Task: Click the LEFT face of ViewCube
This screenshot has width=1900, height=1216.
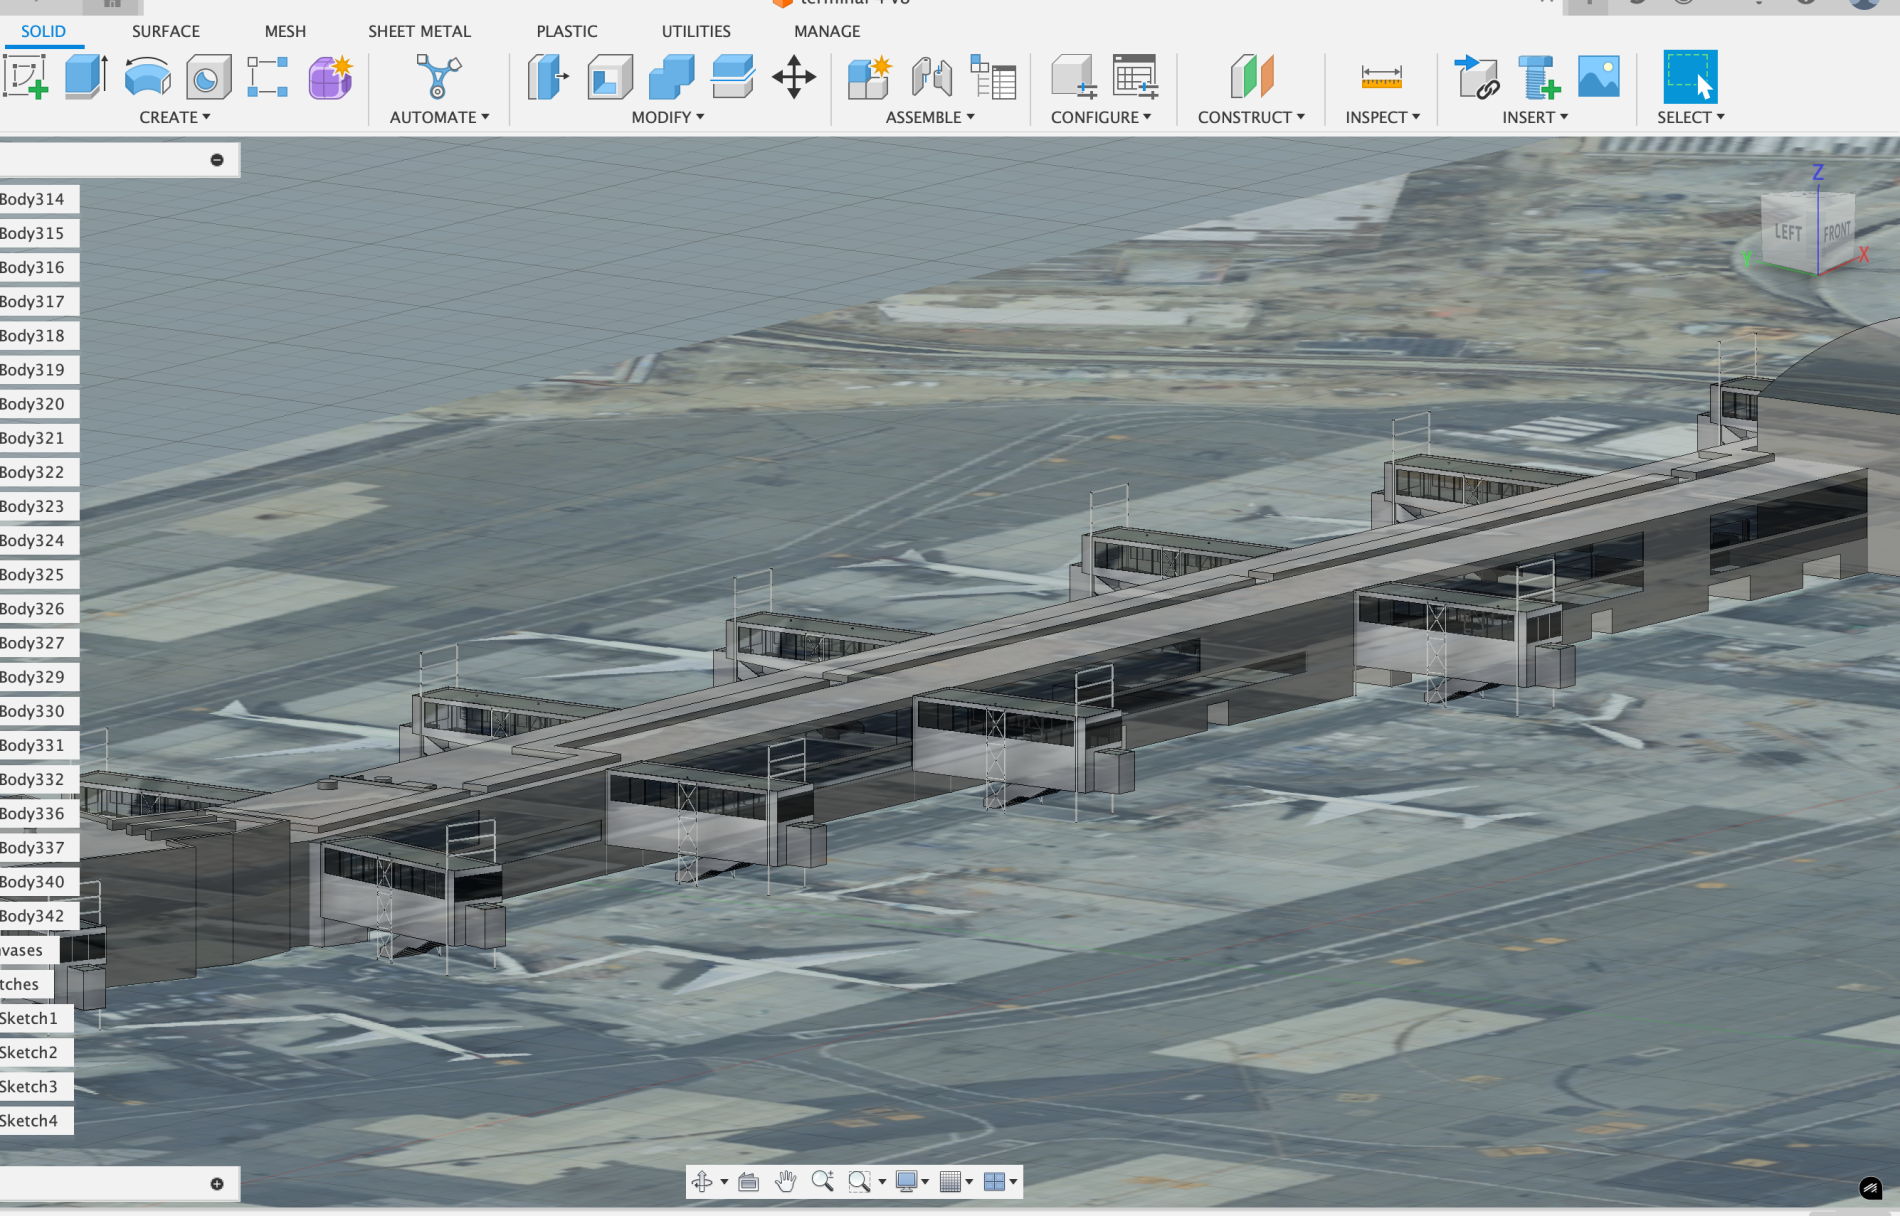Action: pyautogui.click(x=1788, y=232)
